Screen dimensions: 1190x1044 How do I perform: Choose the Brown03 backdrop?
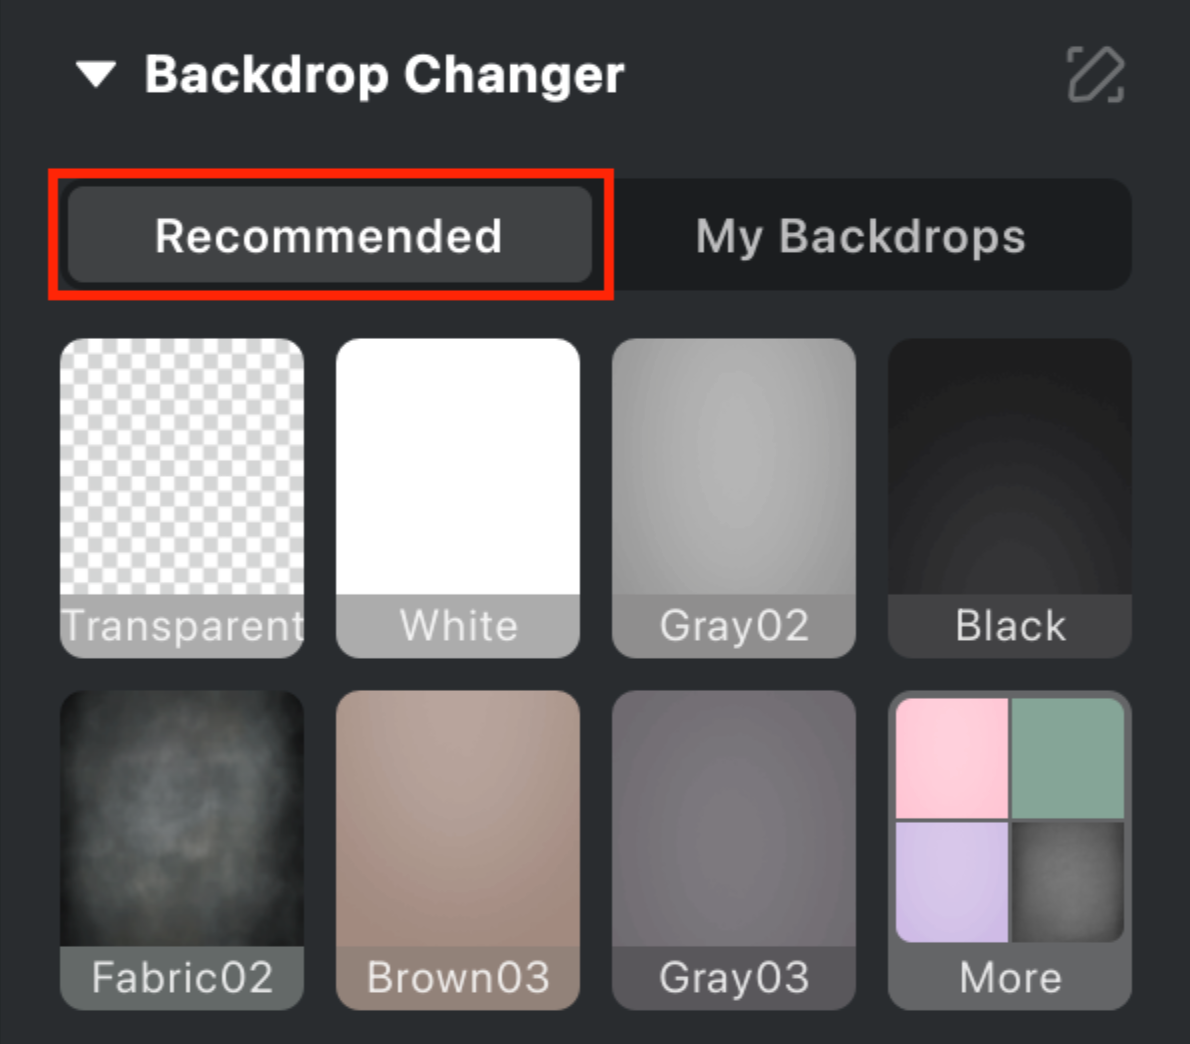[x=457, y=820]
